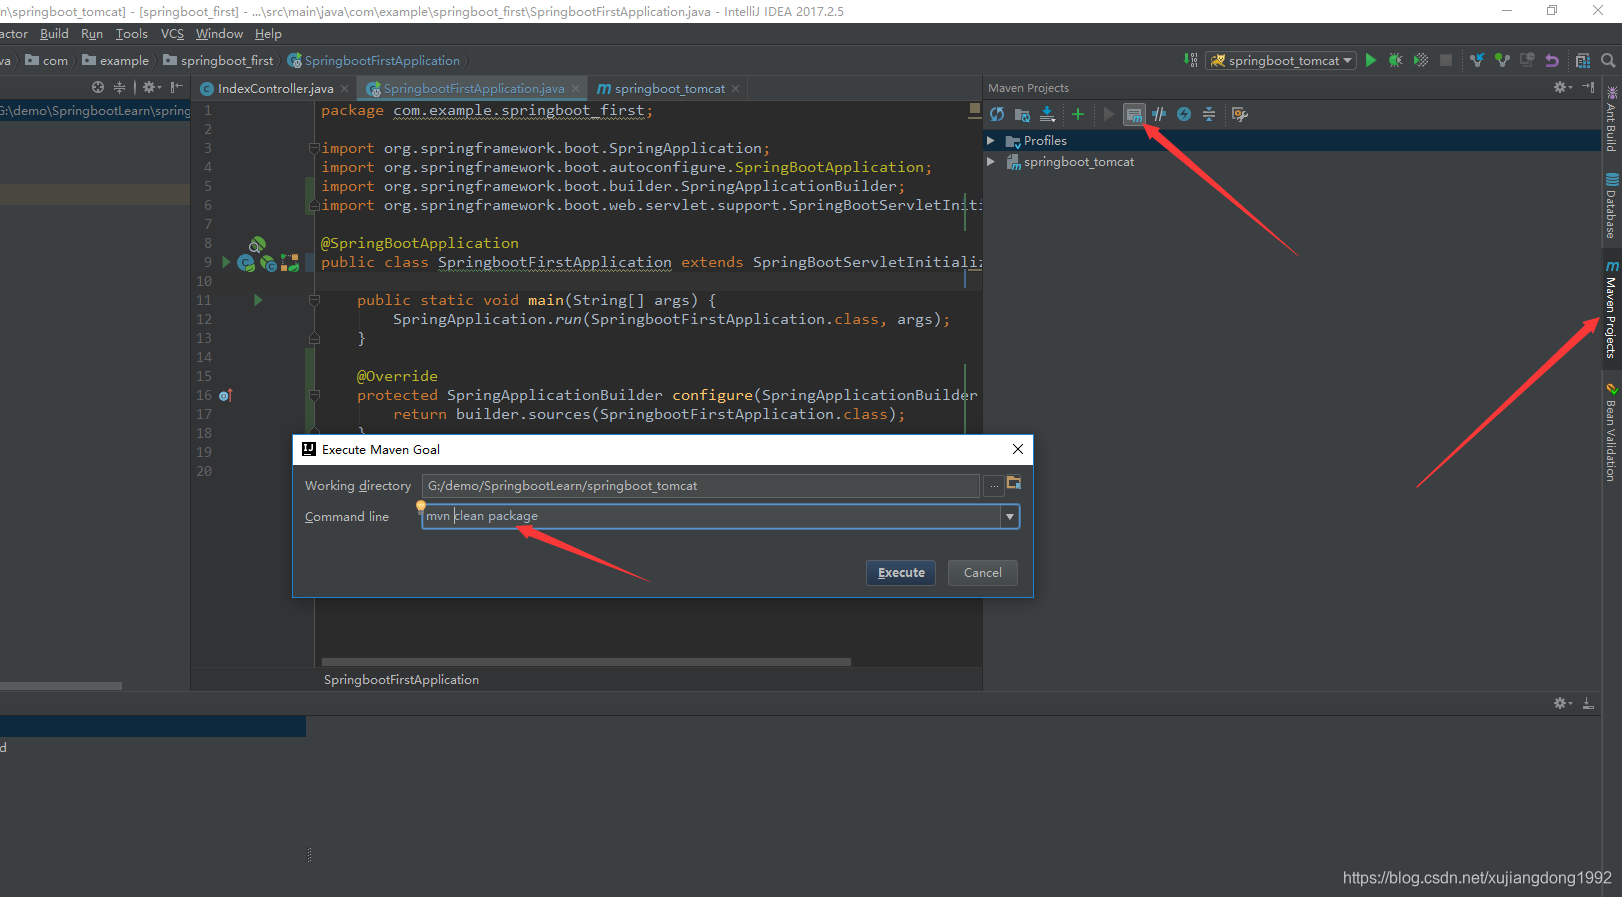Collapse all in Project panel
Image resolution: width=1622 pixels, height=897 pixels.
120,88
